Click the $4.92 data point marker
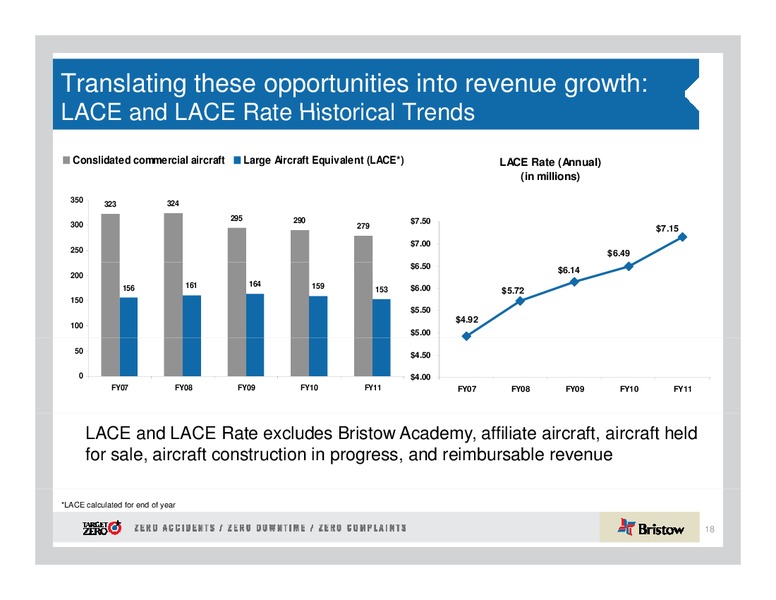The image size is (776, 600). [x=466, y=336]
